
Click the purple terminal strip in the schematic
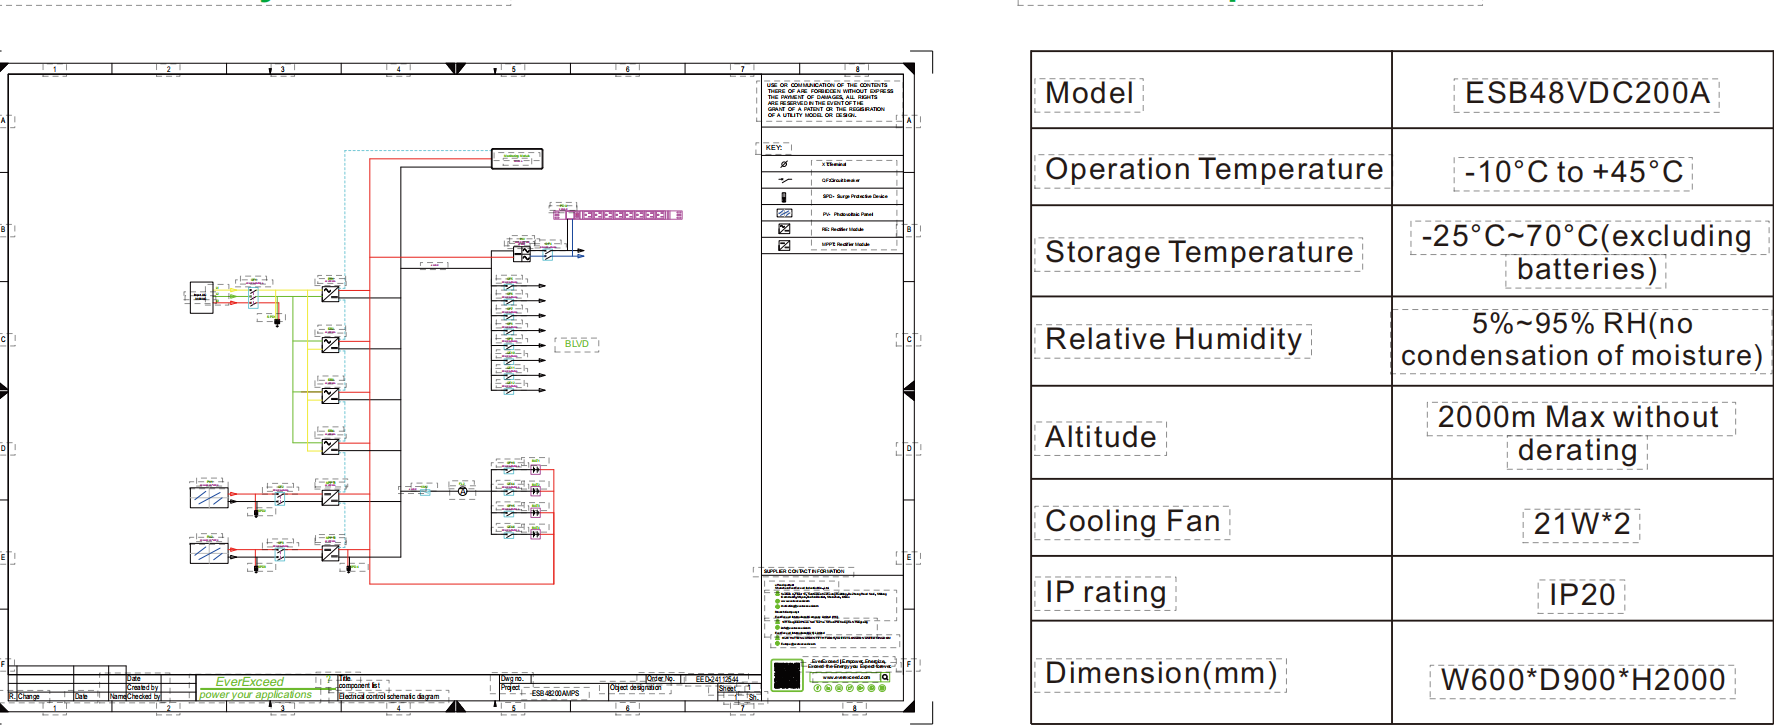617,215
